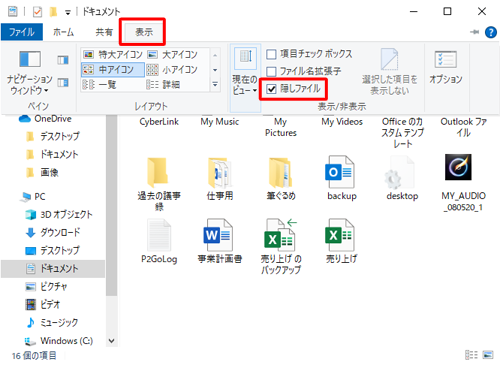Select ビデオ in navigation pane

click(x=43, y=304)
